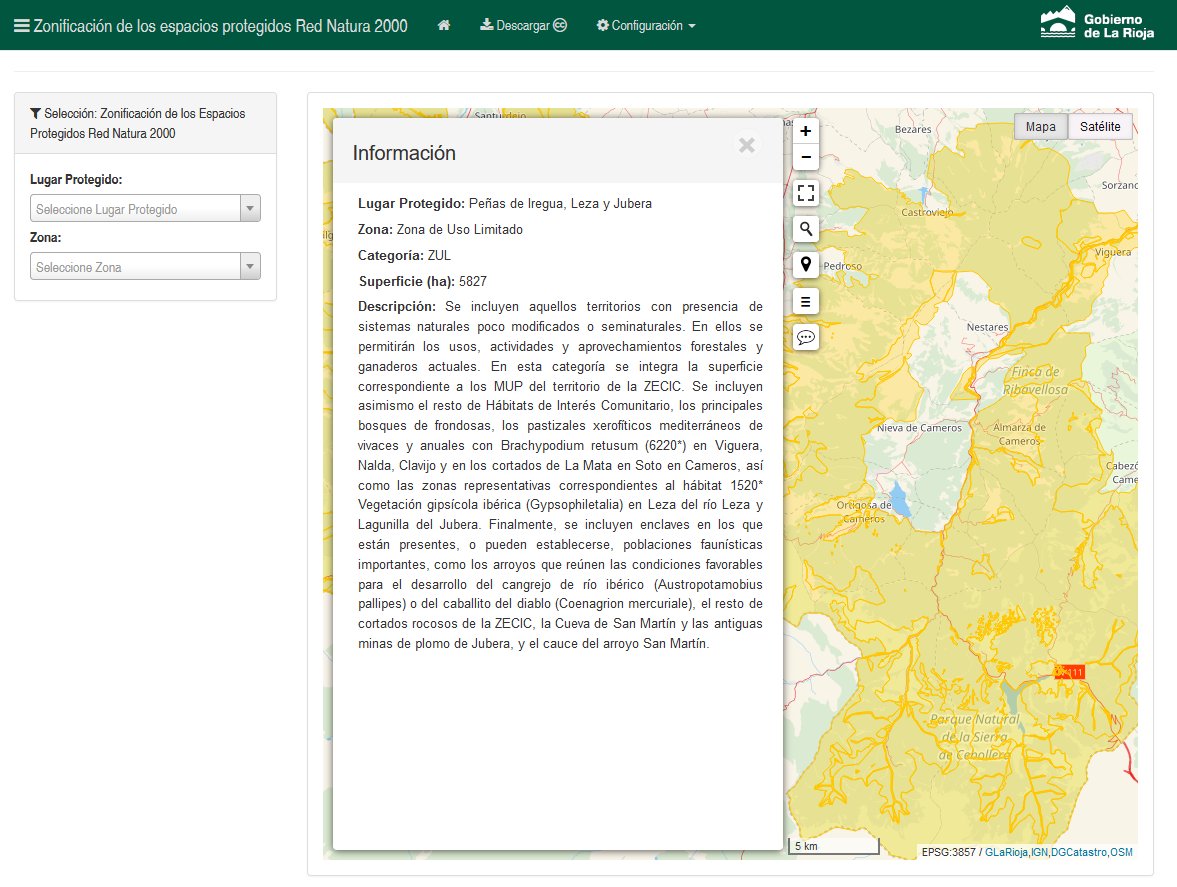
Task: Zoom in the map with plus button
Action: click(805, 131)
